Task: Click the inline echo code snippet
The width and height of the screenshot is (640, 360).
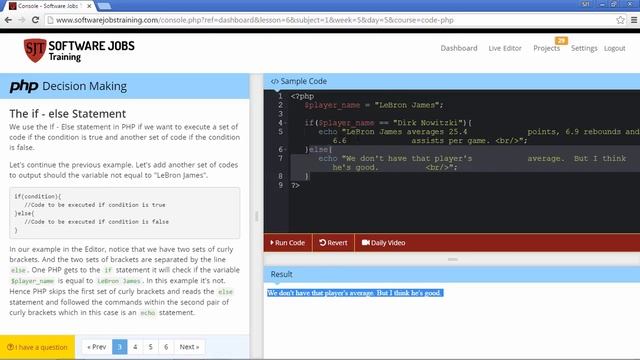Action: pyautogui.click(x=147, y=313)
